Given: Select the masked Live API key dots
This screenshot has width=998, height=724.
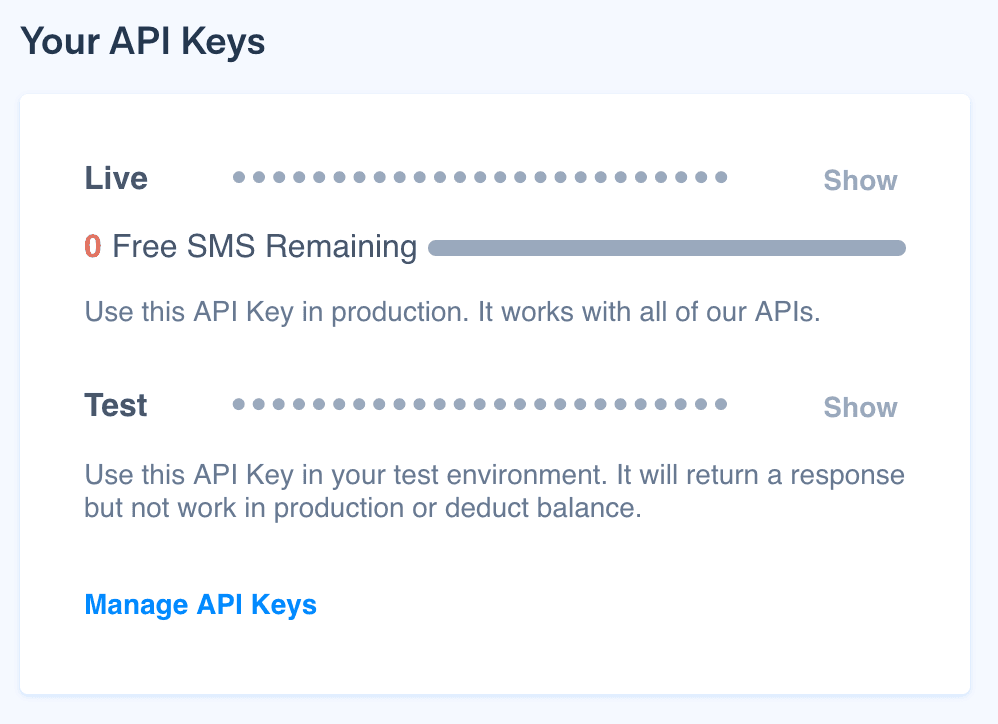Looking at the screenshot, I should pos(480,178).
